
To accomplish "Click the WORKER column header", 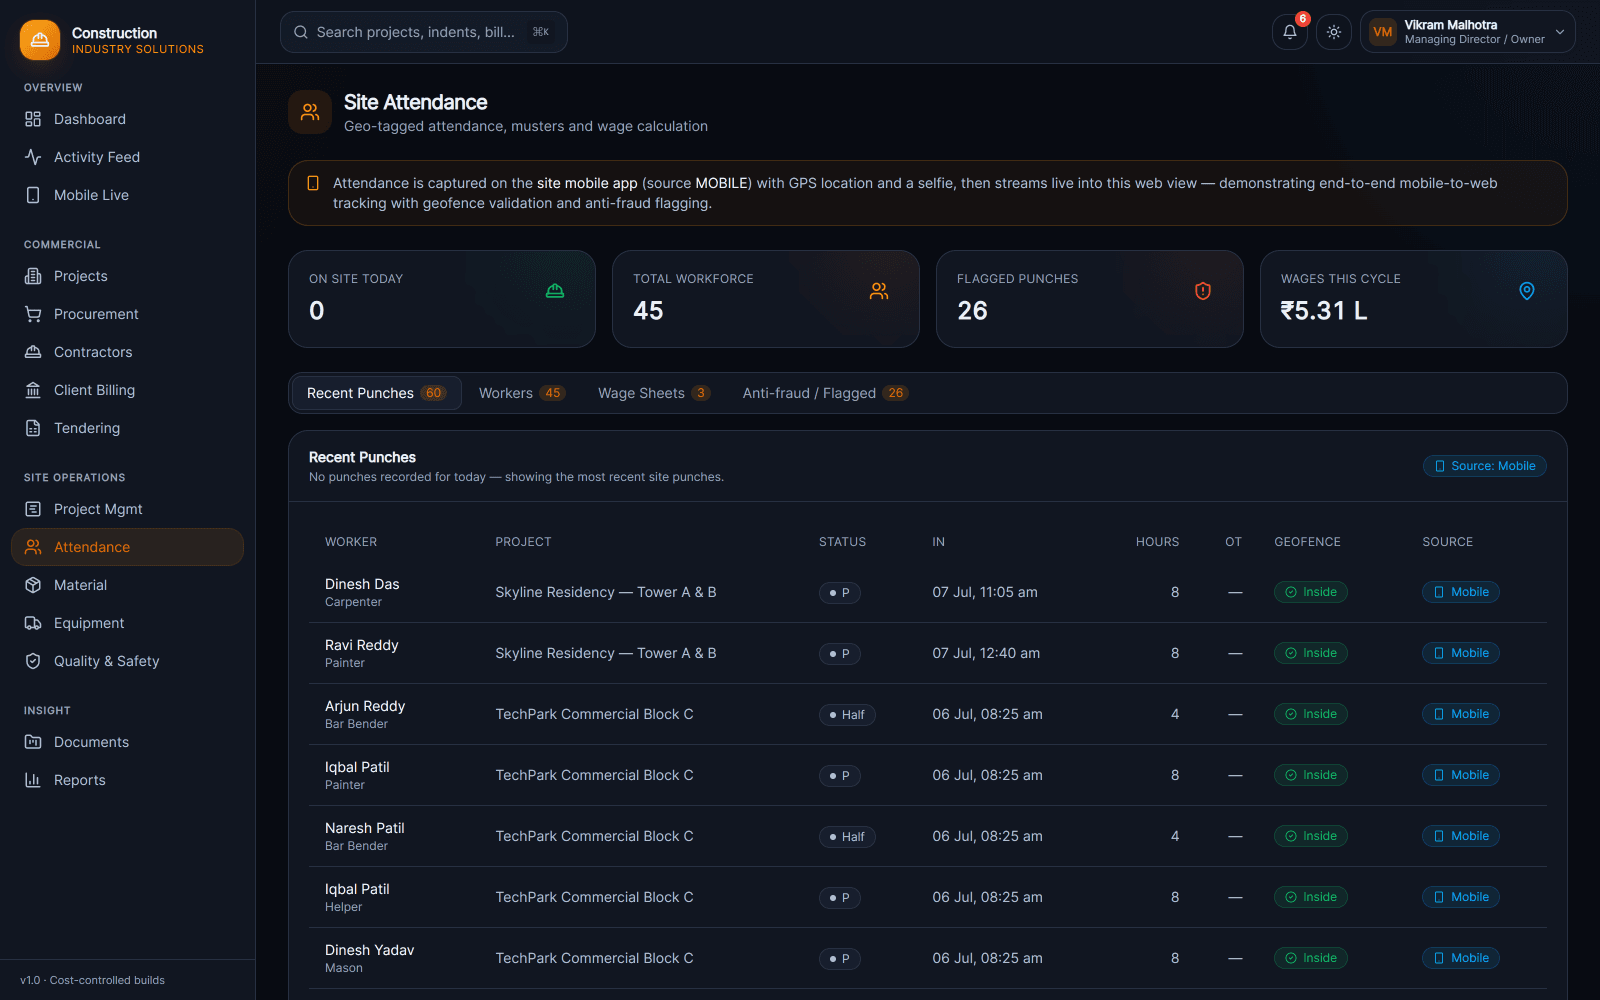I will coord(351,542).
